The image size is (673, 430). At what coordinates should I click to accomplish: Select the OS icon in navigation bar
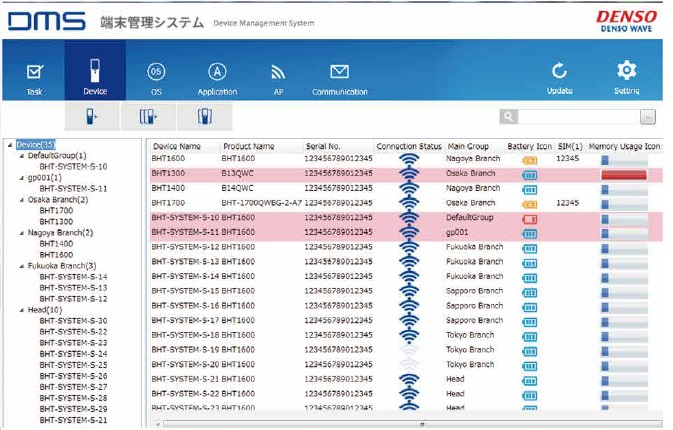[156, 76]
